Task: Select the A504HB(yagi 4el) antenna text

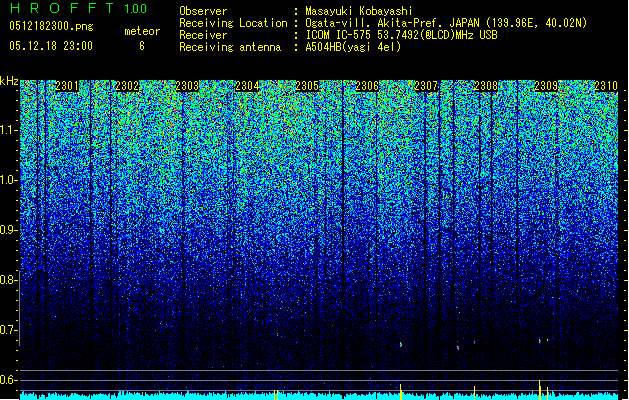Action: [353, 47]
